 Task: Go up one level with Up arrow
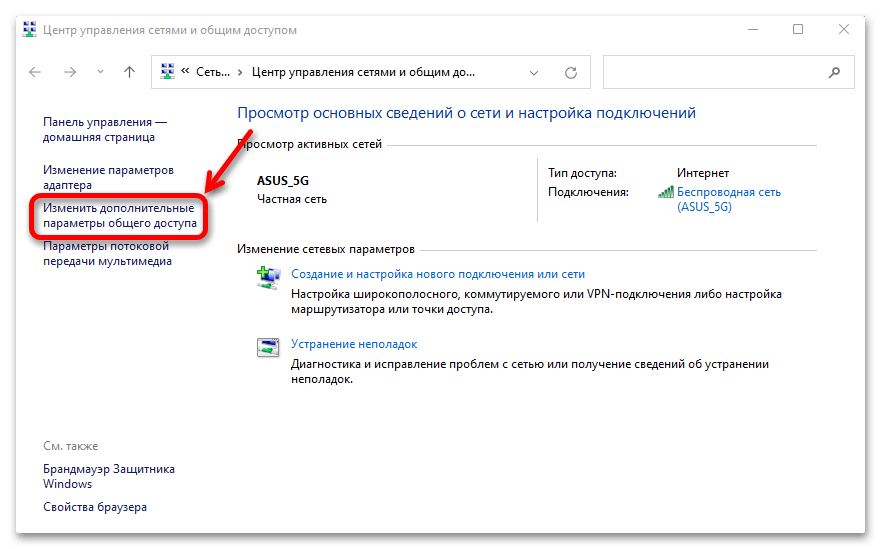[x=129, y=72]
